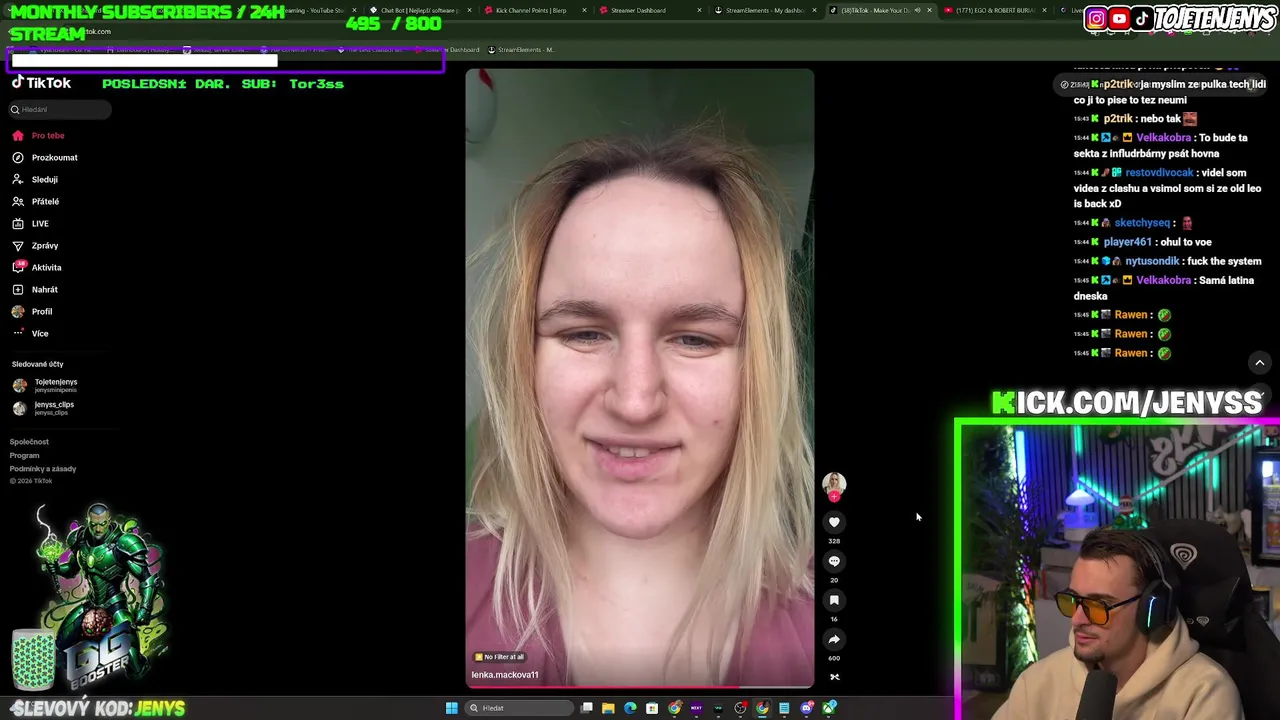Click chat username restovdivocak
The height and width of the screenshot is (720, 1280).
[1159, 172]
